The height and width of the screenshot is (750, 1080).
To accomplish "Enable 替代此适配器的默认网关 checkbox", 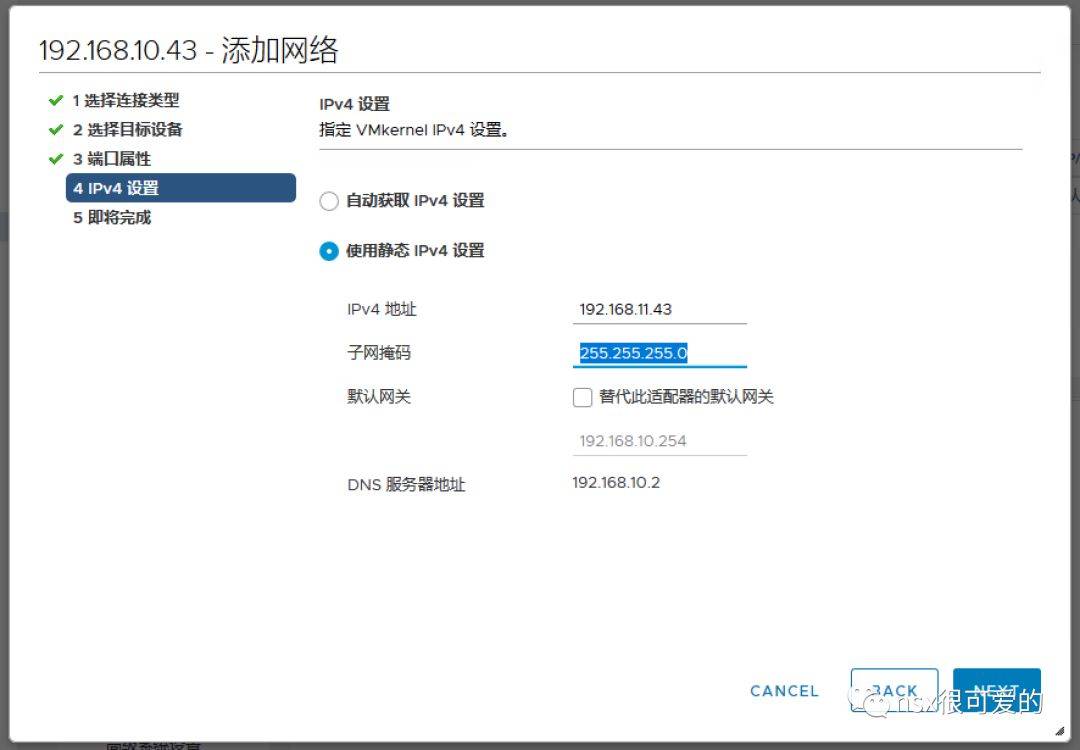I will point(582,398).
